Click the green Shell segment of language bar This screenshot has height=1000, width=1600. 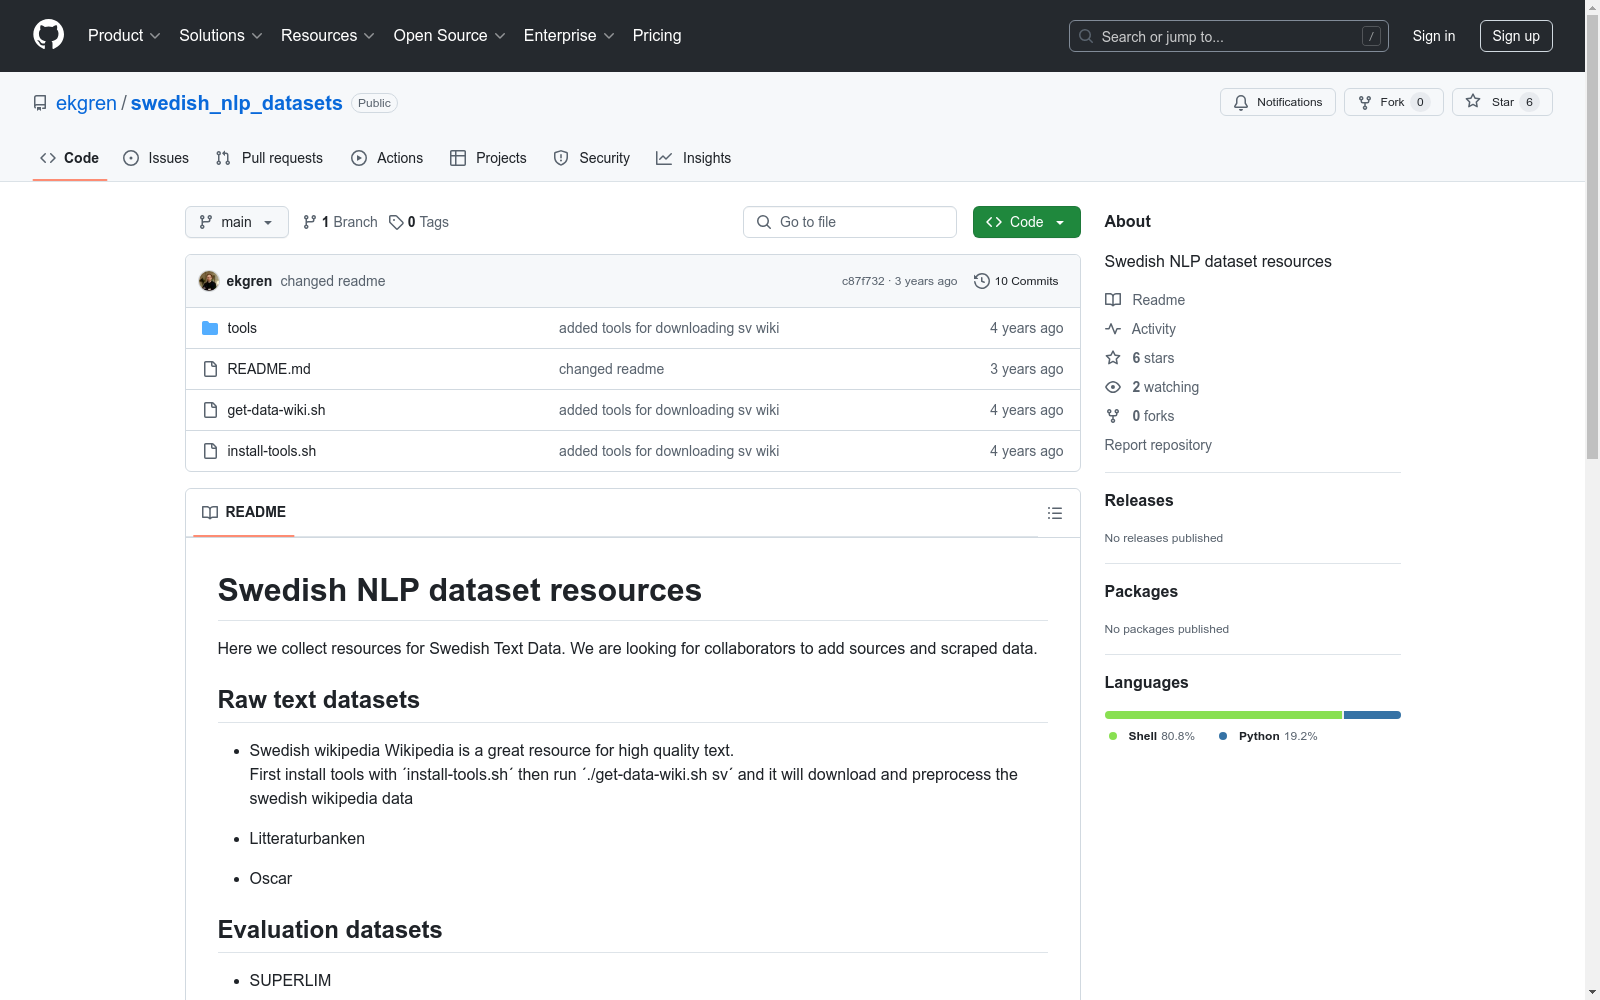click(1223, 715)
